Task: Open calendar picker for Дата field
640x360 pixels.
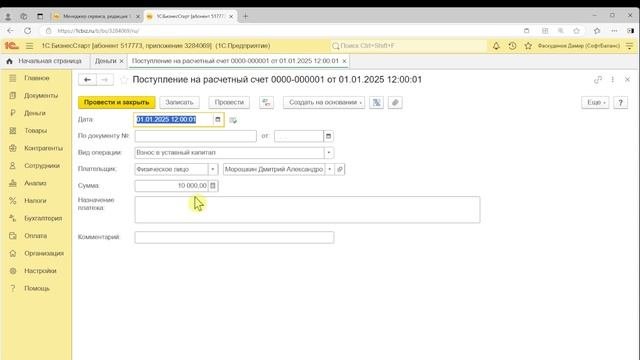Action: coord(218,120)
